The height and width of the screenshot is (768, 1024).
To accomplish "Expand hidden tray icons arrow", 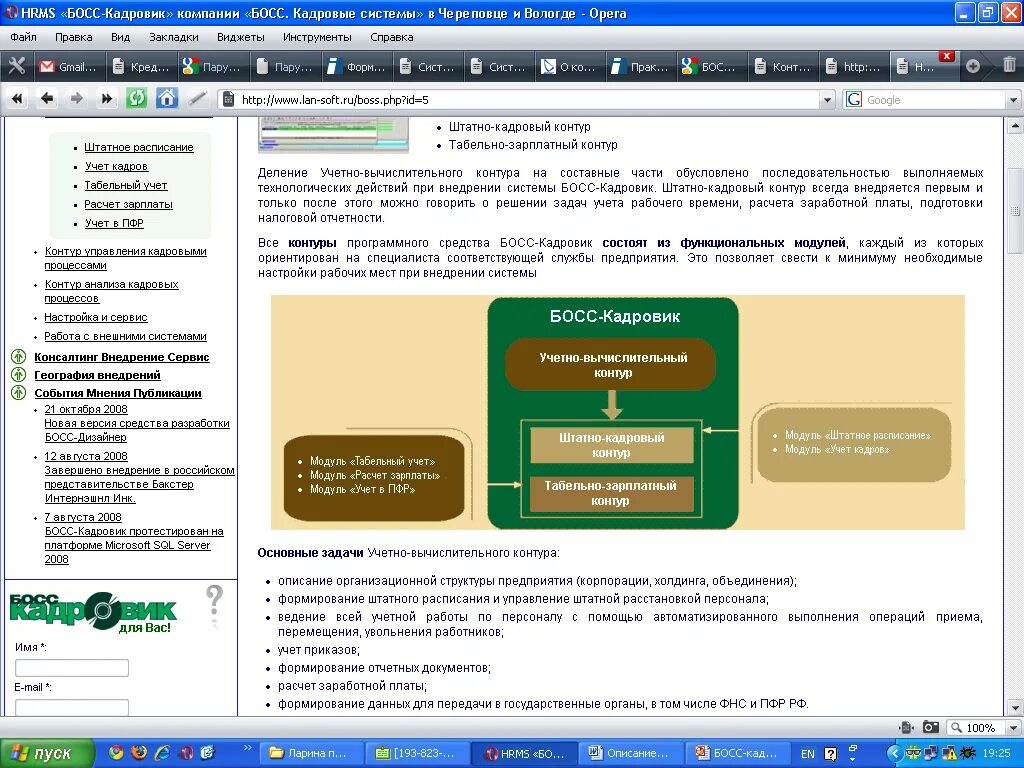I will 894,754.
